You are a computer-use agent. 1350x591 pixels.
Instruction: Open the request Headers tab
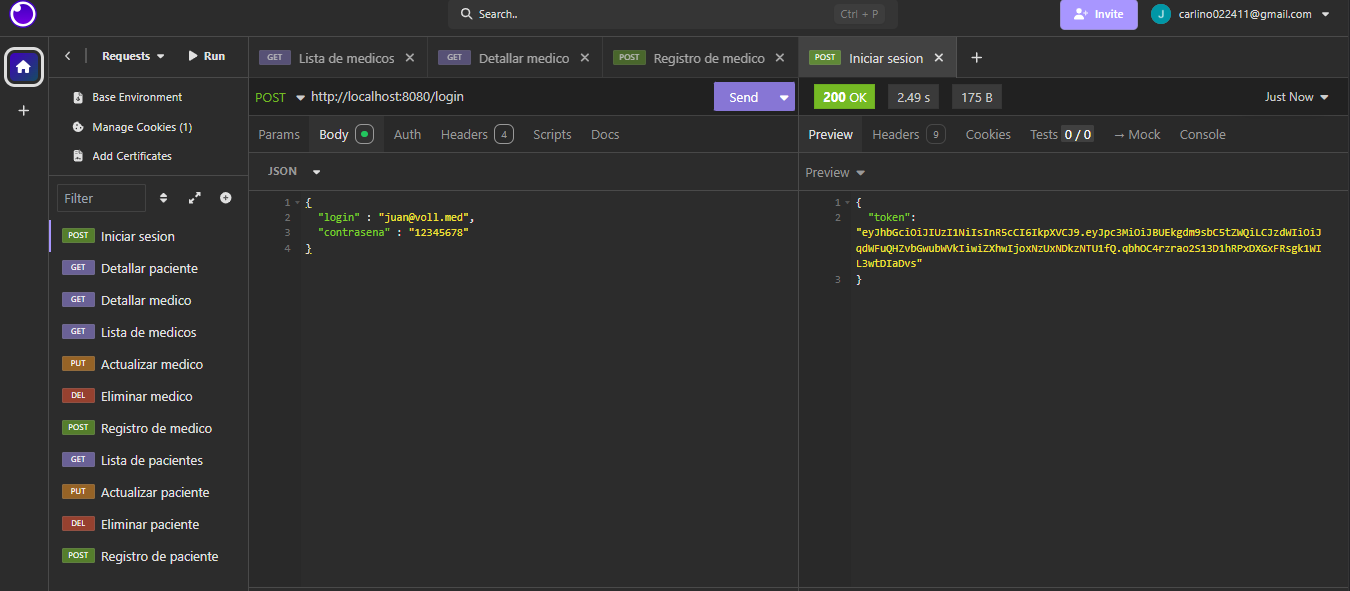pos(477,134)
